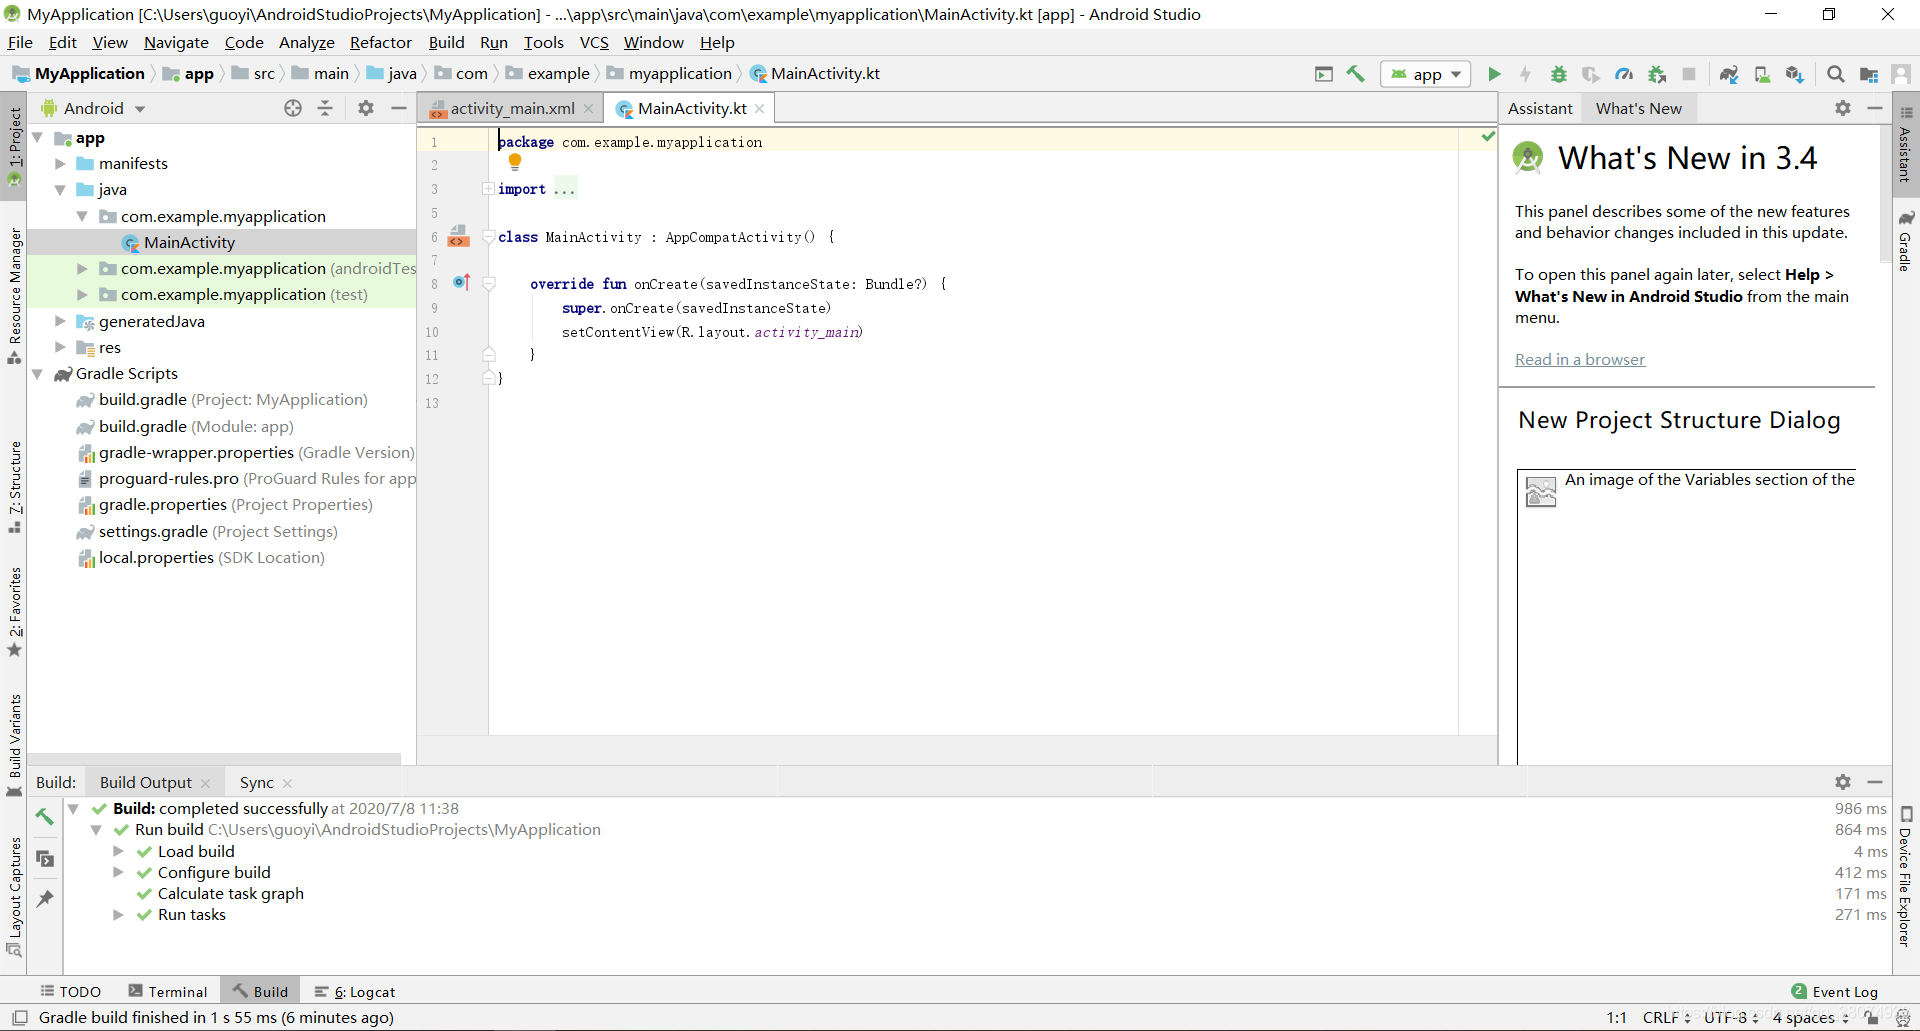Screen dimensions: 1920x1031
Task: Toggle the Project tool window button
Action: [14, 146]
